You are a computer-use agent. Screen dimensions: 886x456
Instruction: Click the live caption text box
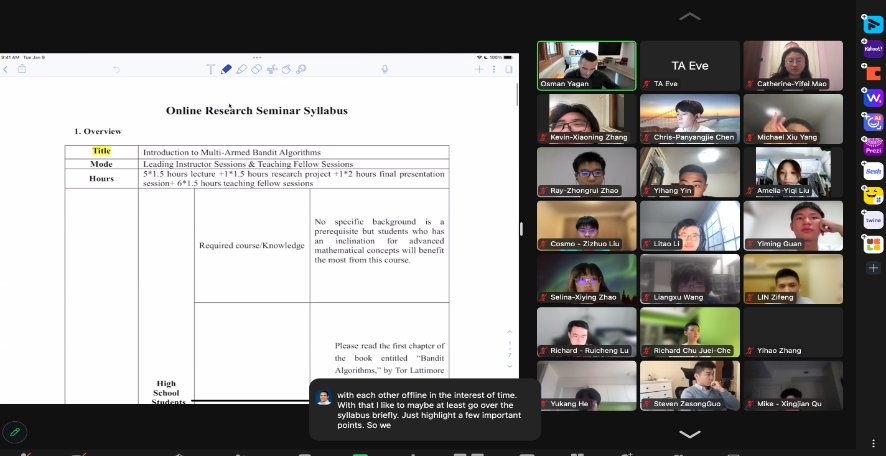point(425,409)
